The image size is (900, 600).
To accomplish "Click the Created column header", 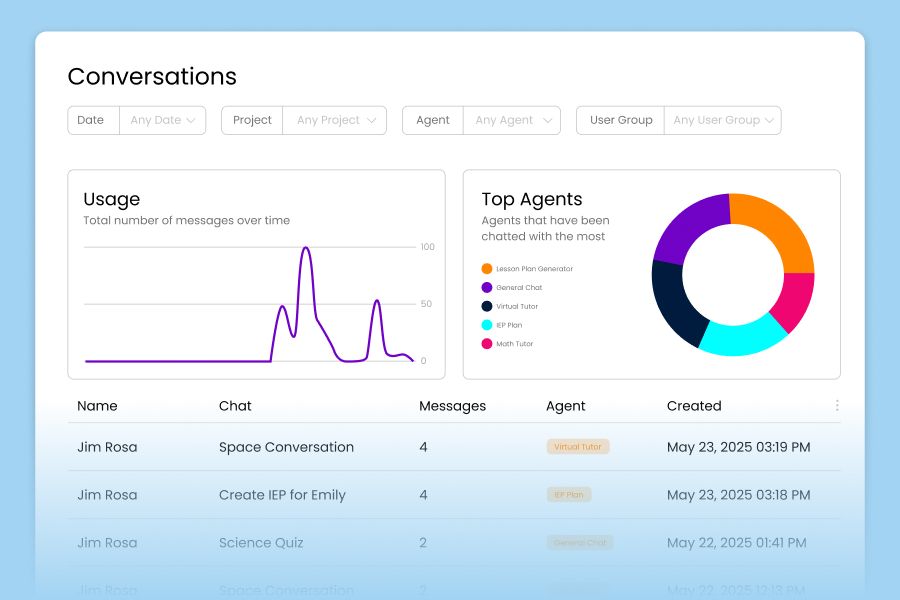I will (x=694, y=406).
